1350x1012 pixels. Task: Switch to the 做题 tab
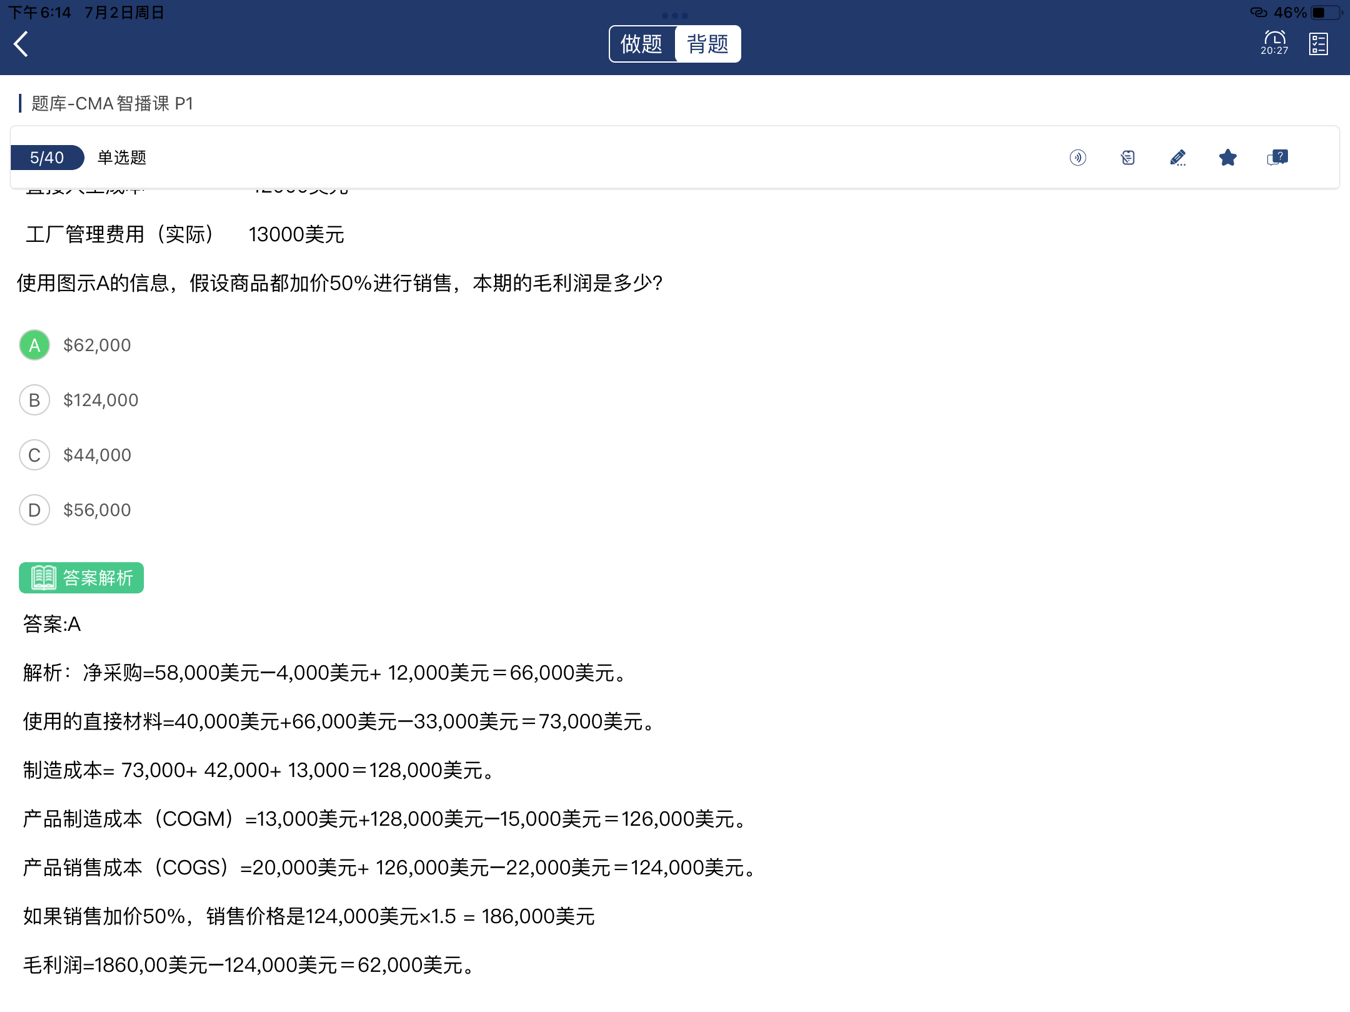[x=642, y=44]
